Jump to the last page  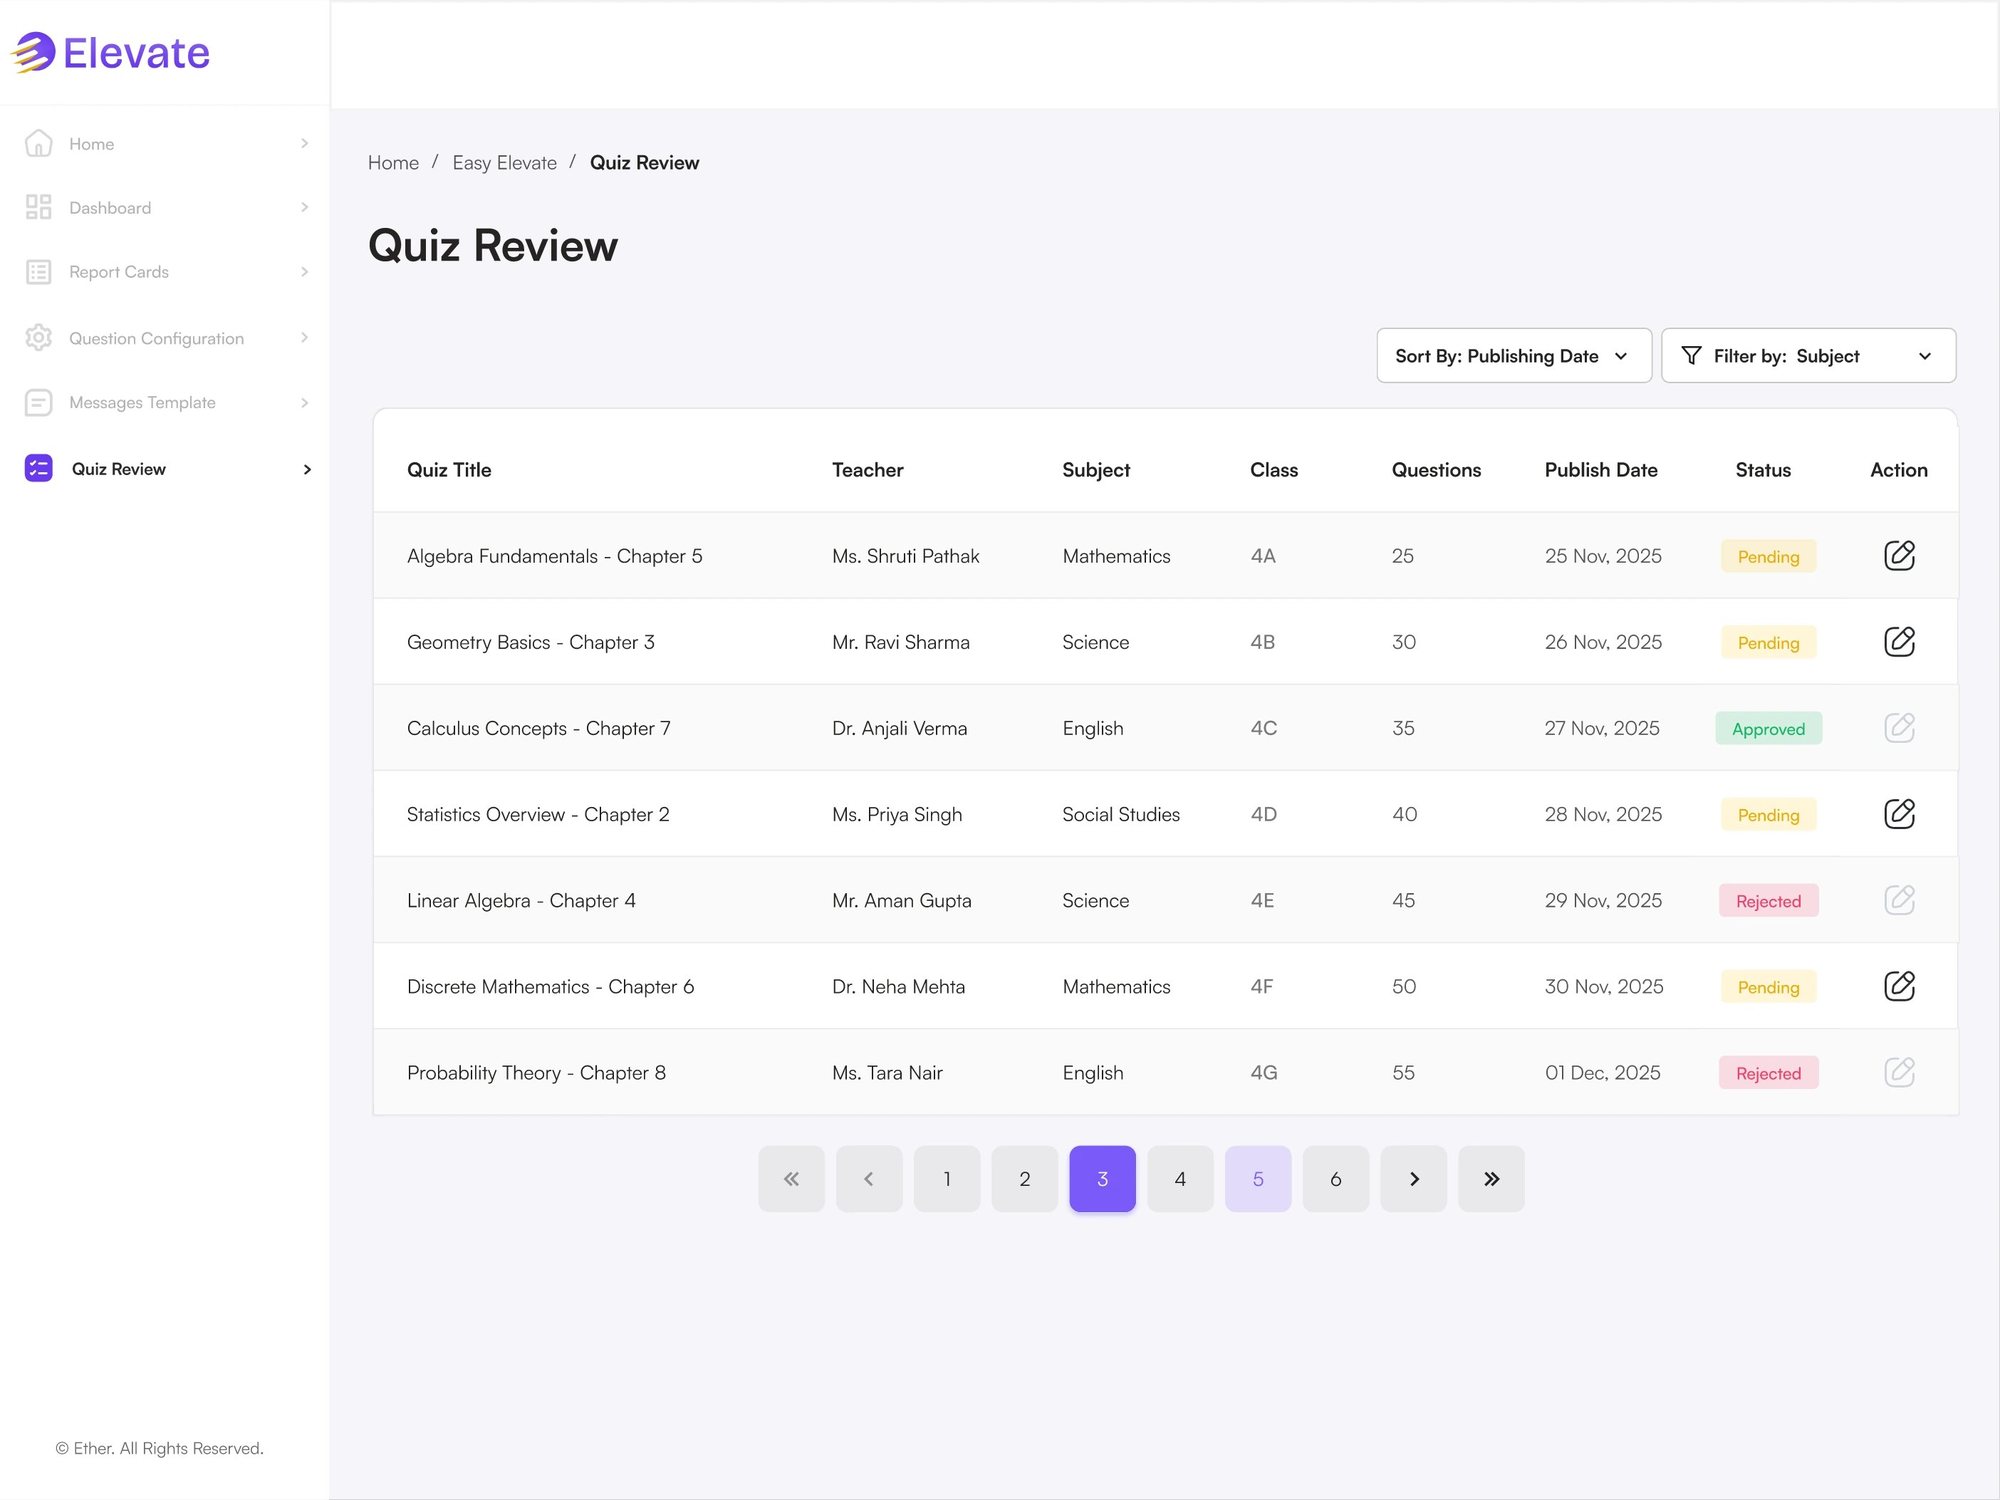click(1491, 1179)
